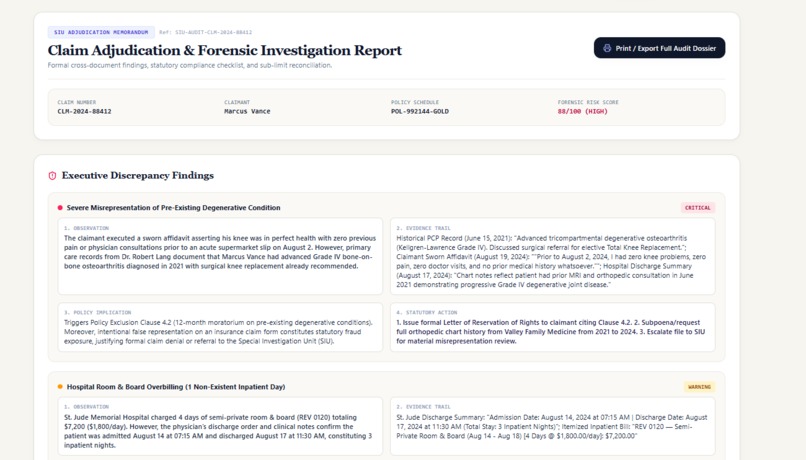Screen dimensions: 806x460
Task: Click the WARNING severity badge
Action: (699, 387)
